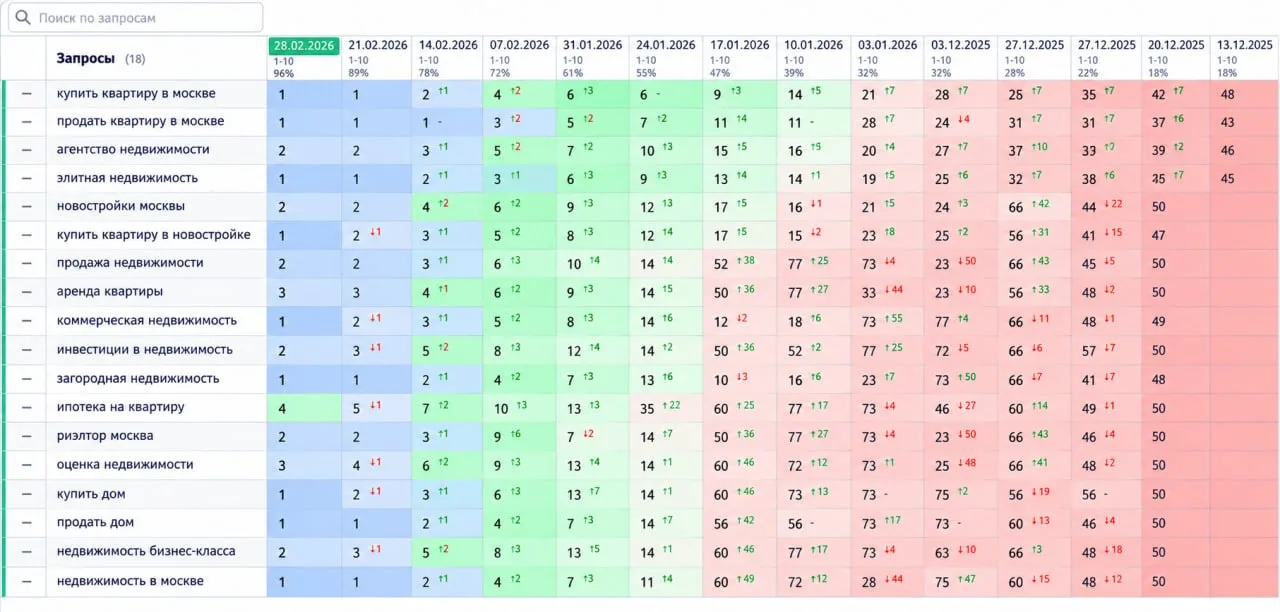Click the dash icon beside 'оценка недвижимости'

pyautogui.click(x=26, y=464)
